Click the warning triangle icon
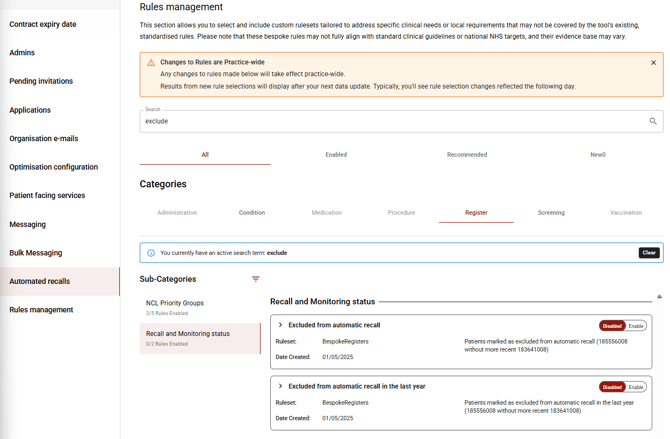Viewport: 670px width, 439px height. pyautogui.click(x=151, y=63)
